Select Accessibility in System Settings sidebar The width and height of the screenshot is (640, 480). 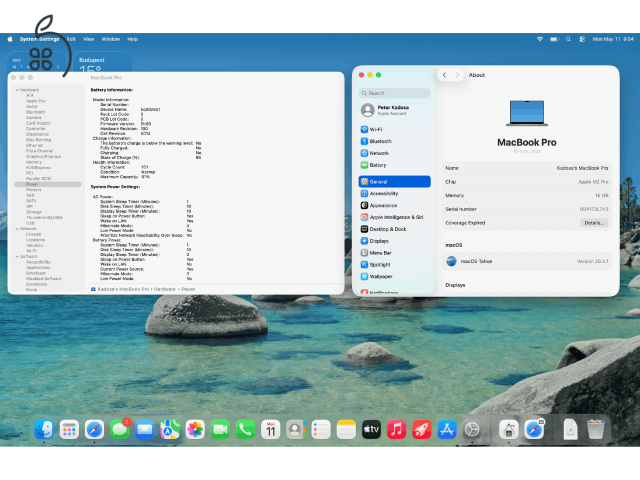coord(394,193)
